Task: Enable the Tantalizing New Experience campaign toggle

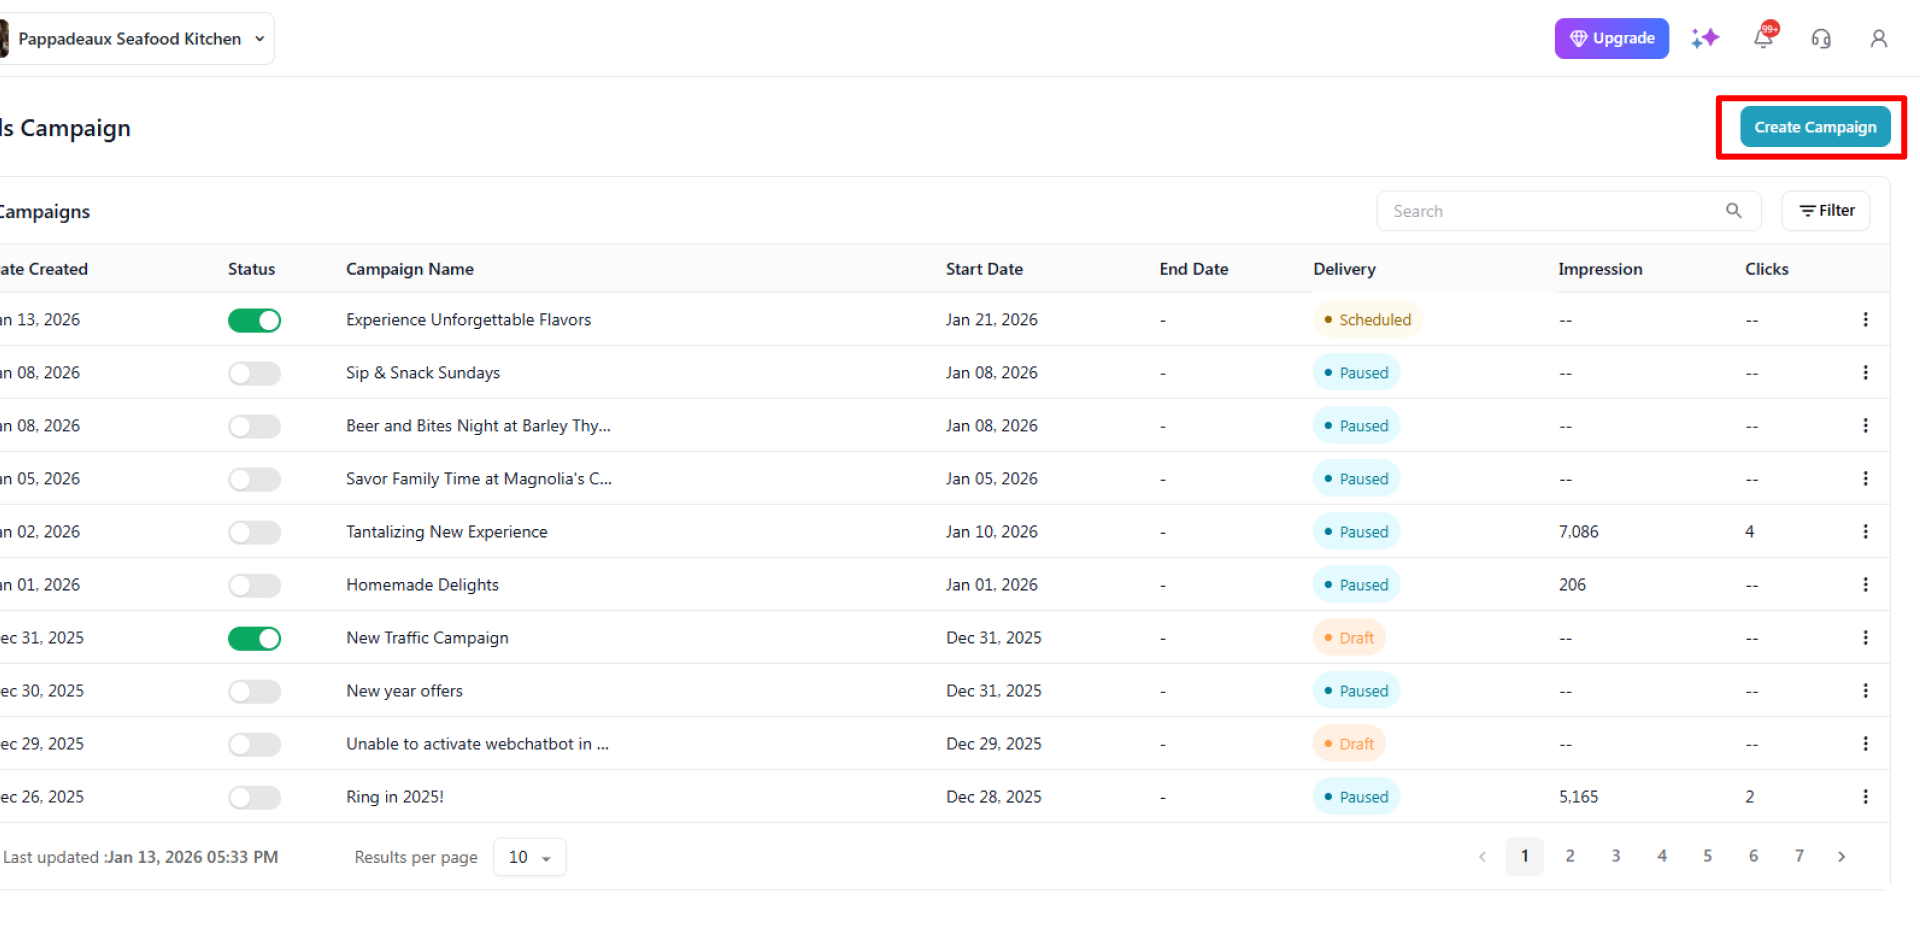Action: tap(254, 532)
